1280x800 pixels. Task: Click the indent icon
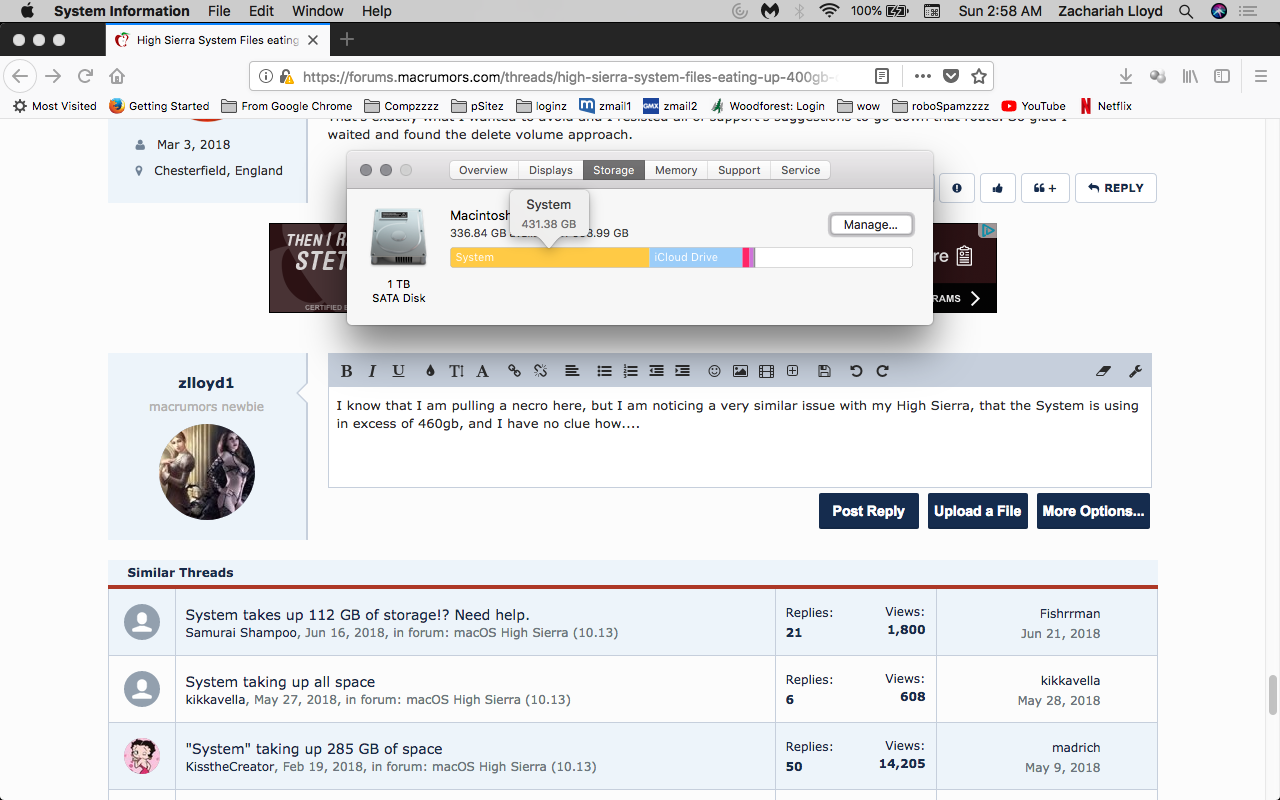tap(682, 371)
